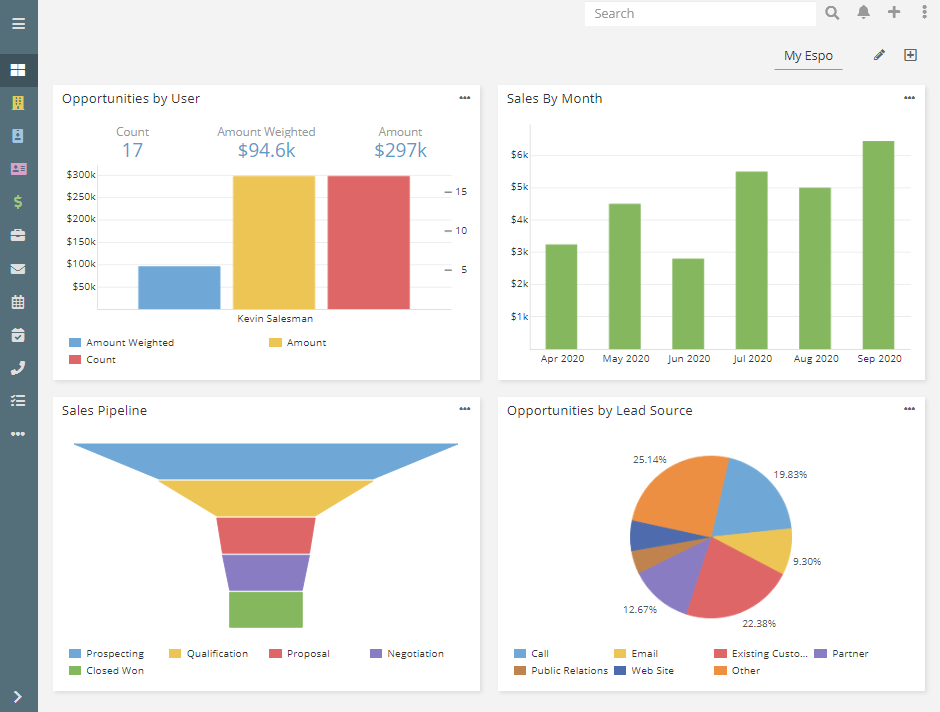Click the Apr 2020 green bar
940x712 pixels.
point(561,297)
